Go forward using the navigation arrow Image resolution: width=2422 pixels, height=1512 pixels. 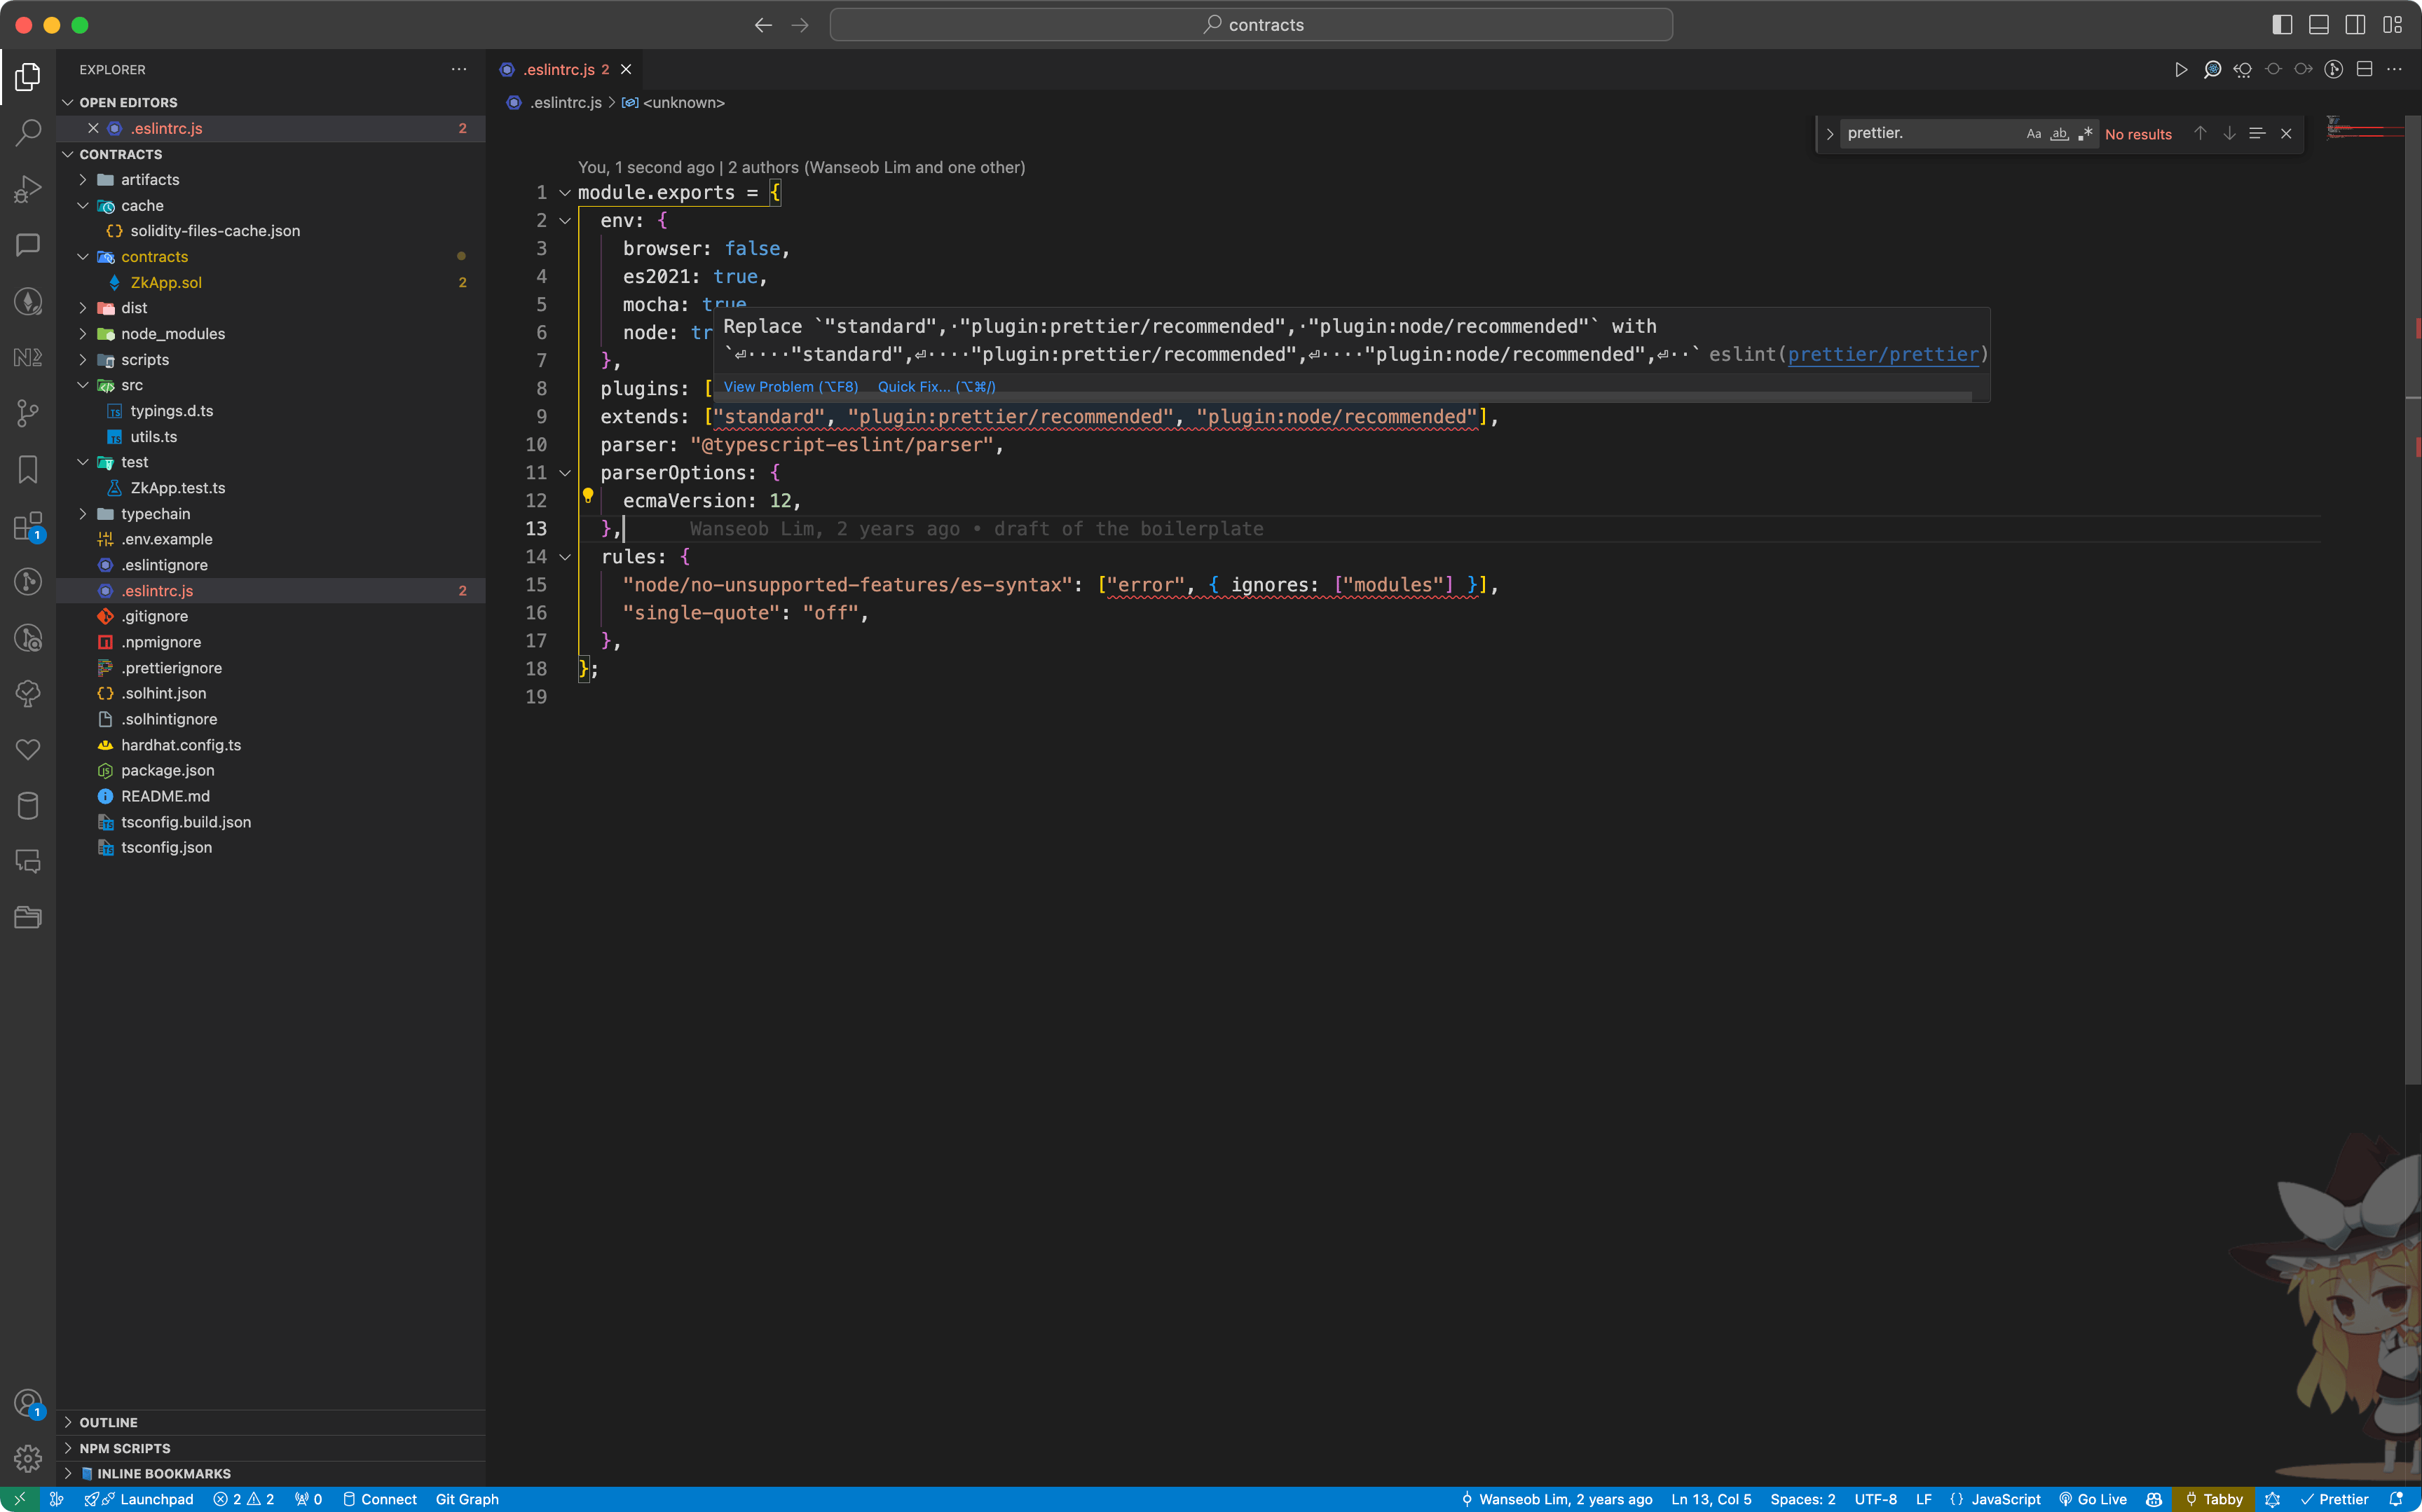point(800,25)
